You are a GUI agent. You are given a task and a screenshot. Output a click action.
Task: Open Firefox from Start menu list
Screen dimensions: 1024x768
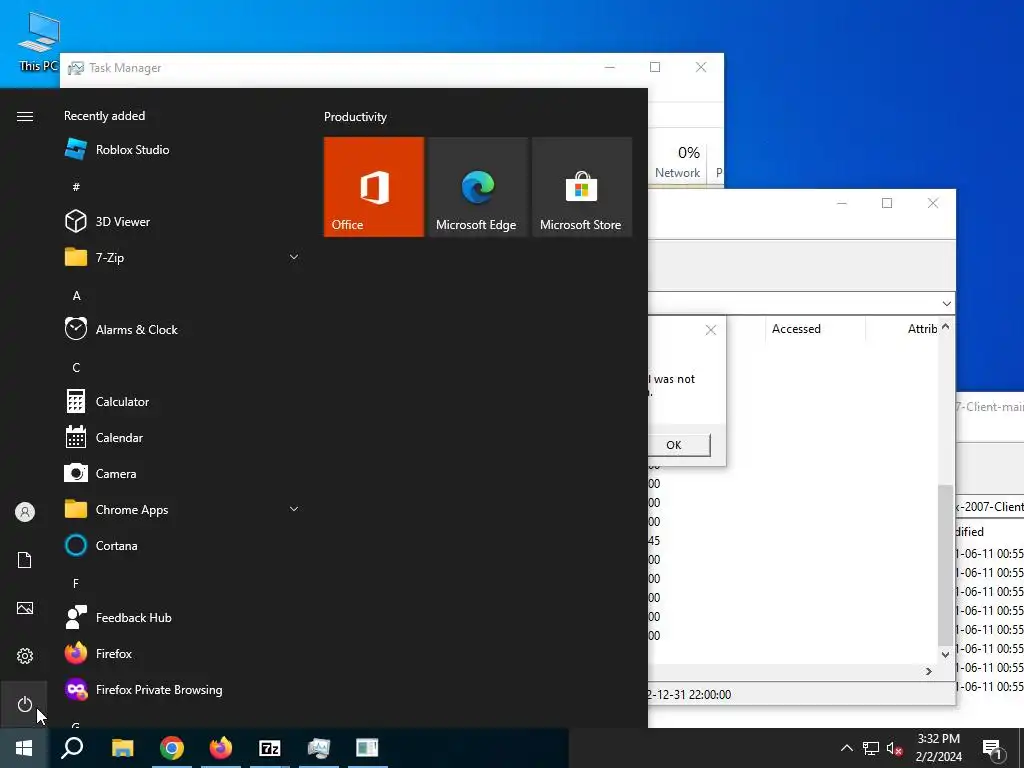(x=183, y=652)
